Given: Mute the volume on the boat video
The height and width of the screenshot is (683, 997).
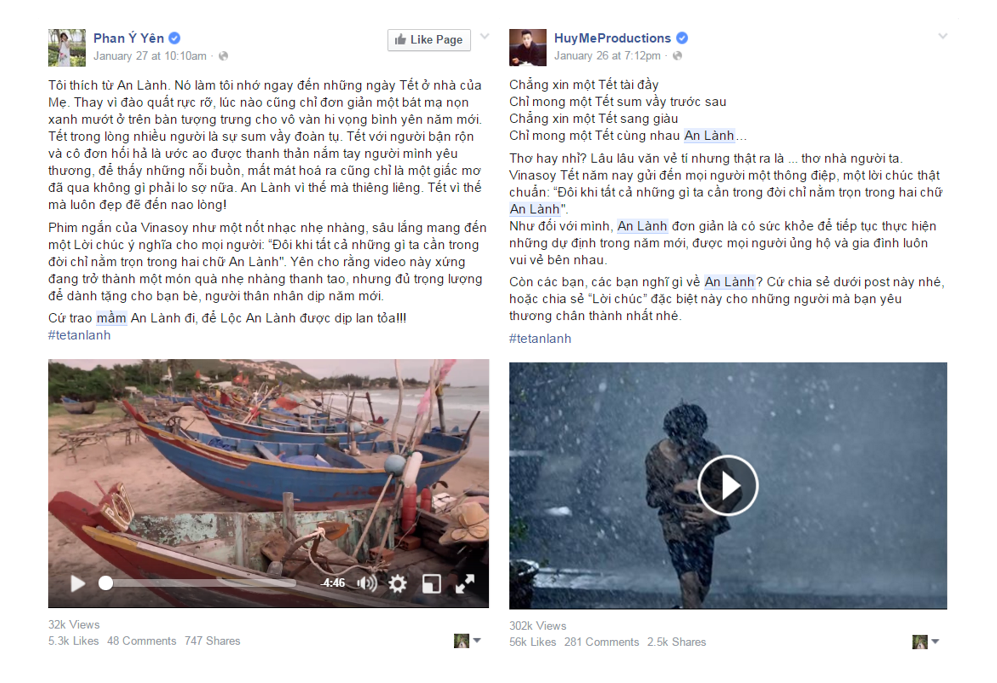Looking at the screenshot, I should 366,583.
